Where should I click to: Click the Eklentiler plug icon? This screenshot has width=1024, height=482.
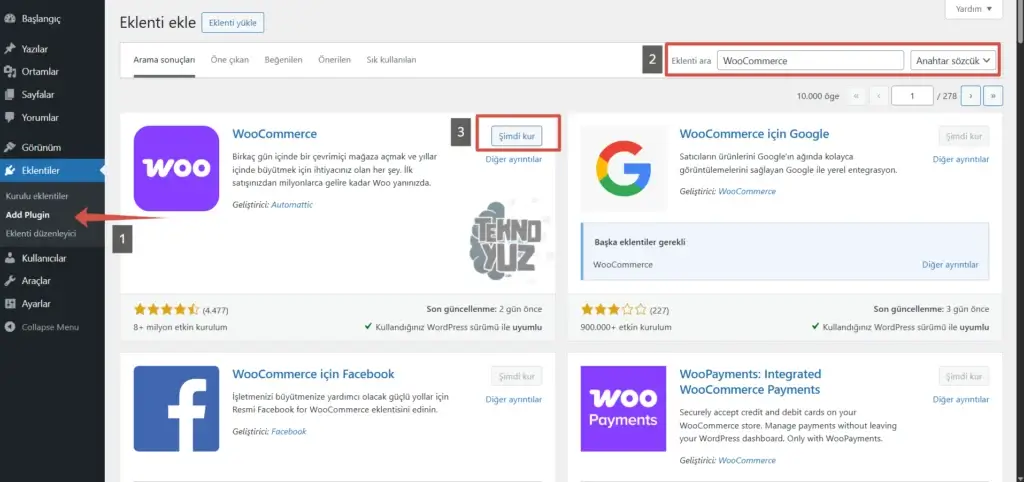tap(9, 171)
